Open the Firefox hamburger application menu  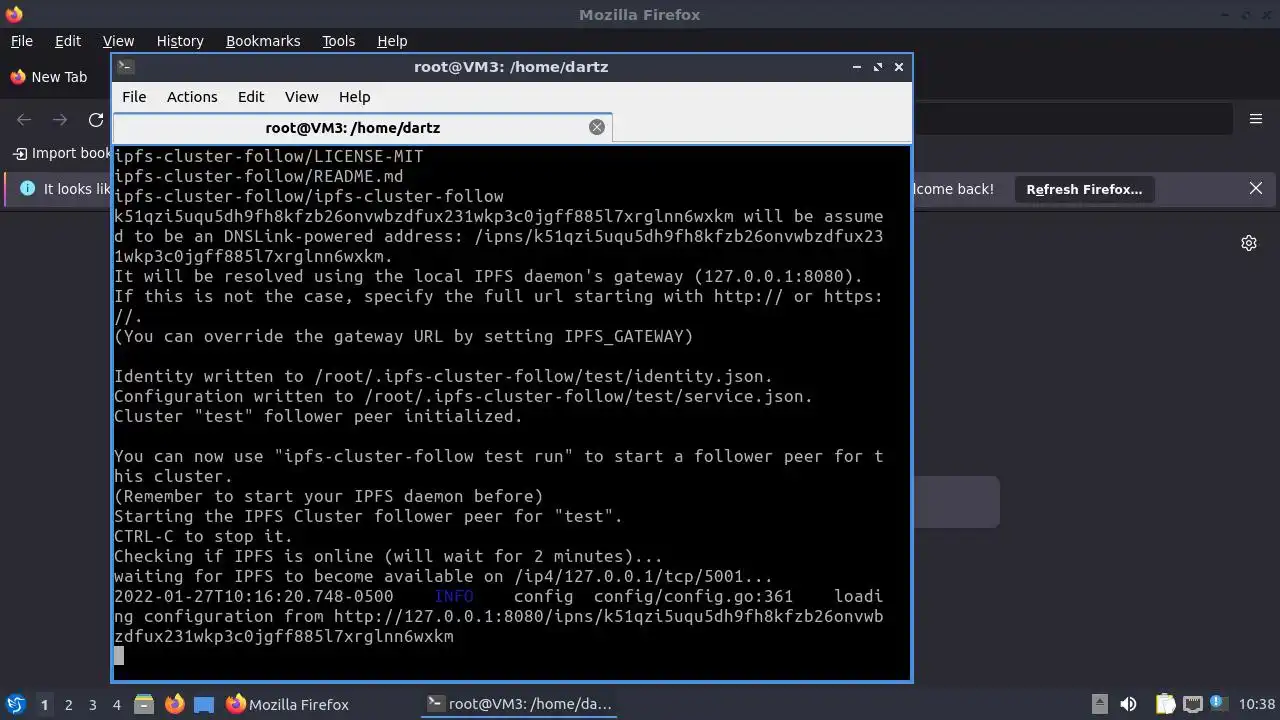[1256, 119]
